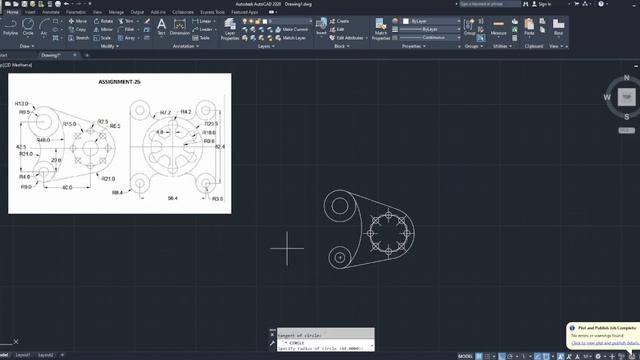
Task: Click the Leader tool
Action: [202, 29]
